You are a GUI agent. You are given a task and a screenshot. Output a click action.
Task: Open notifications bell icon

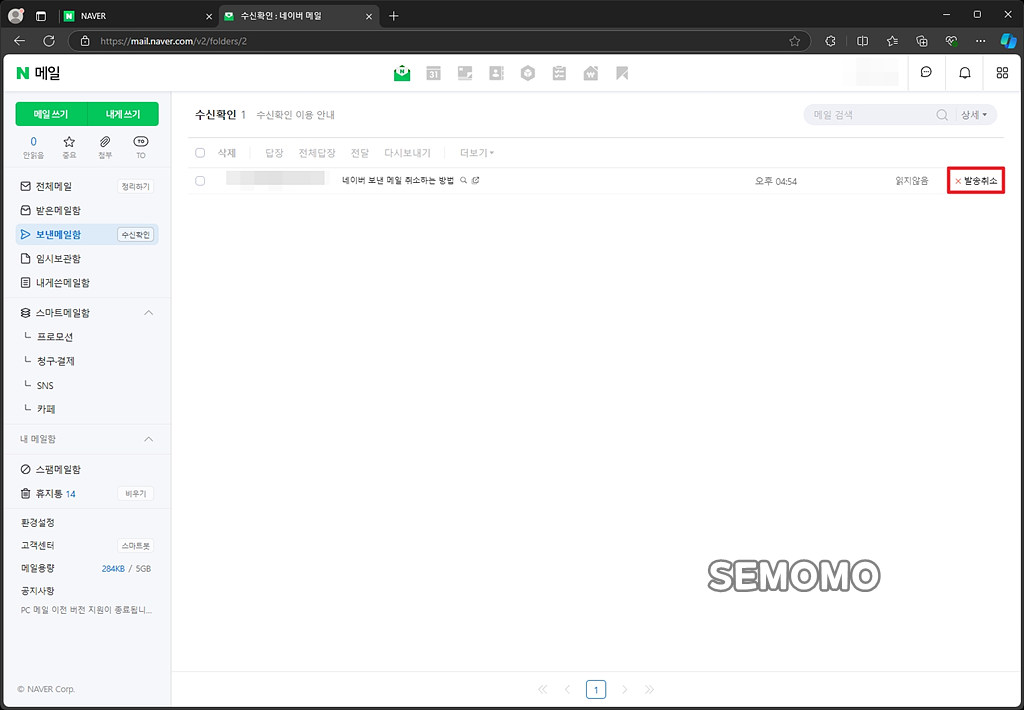click(x=965, y=73)
